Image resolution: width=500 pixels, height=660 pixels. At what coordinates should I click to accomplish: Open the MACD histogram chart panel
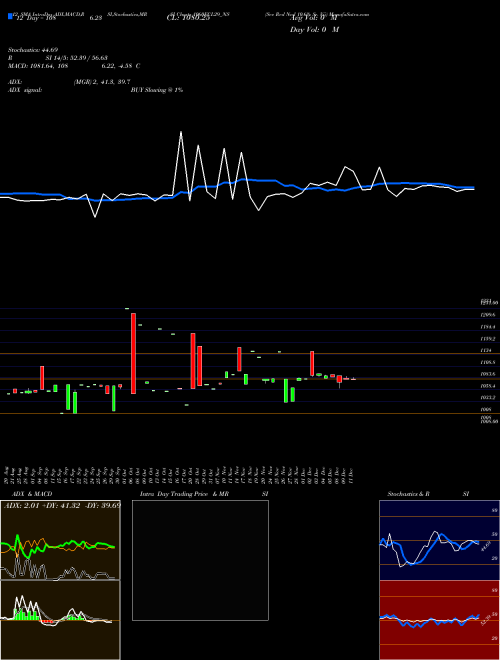coord(60,620)
